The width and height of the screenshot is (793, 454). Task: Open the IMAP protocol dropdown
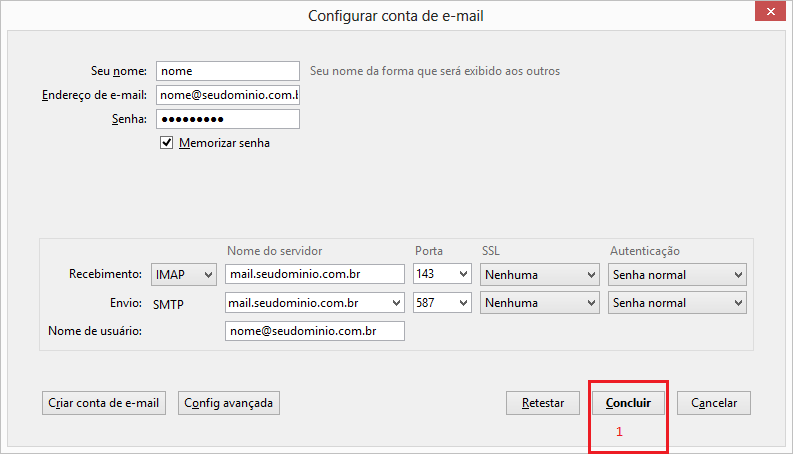pos(184,274)
